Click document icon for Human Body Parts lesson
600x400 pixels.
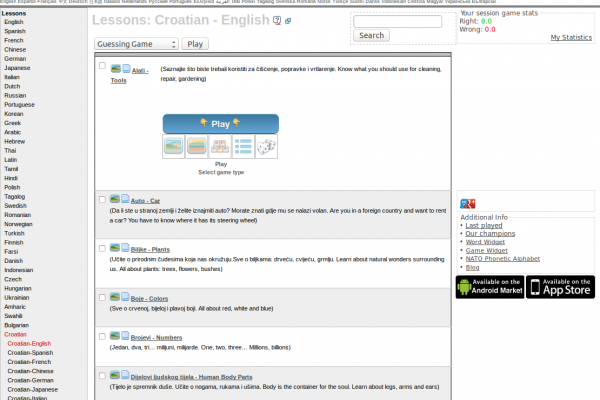tap(125, 375)
